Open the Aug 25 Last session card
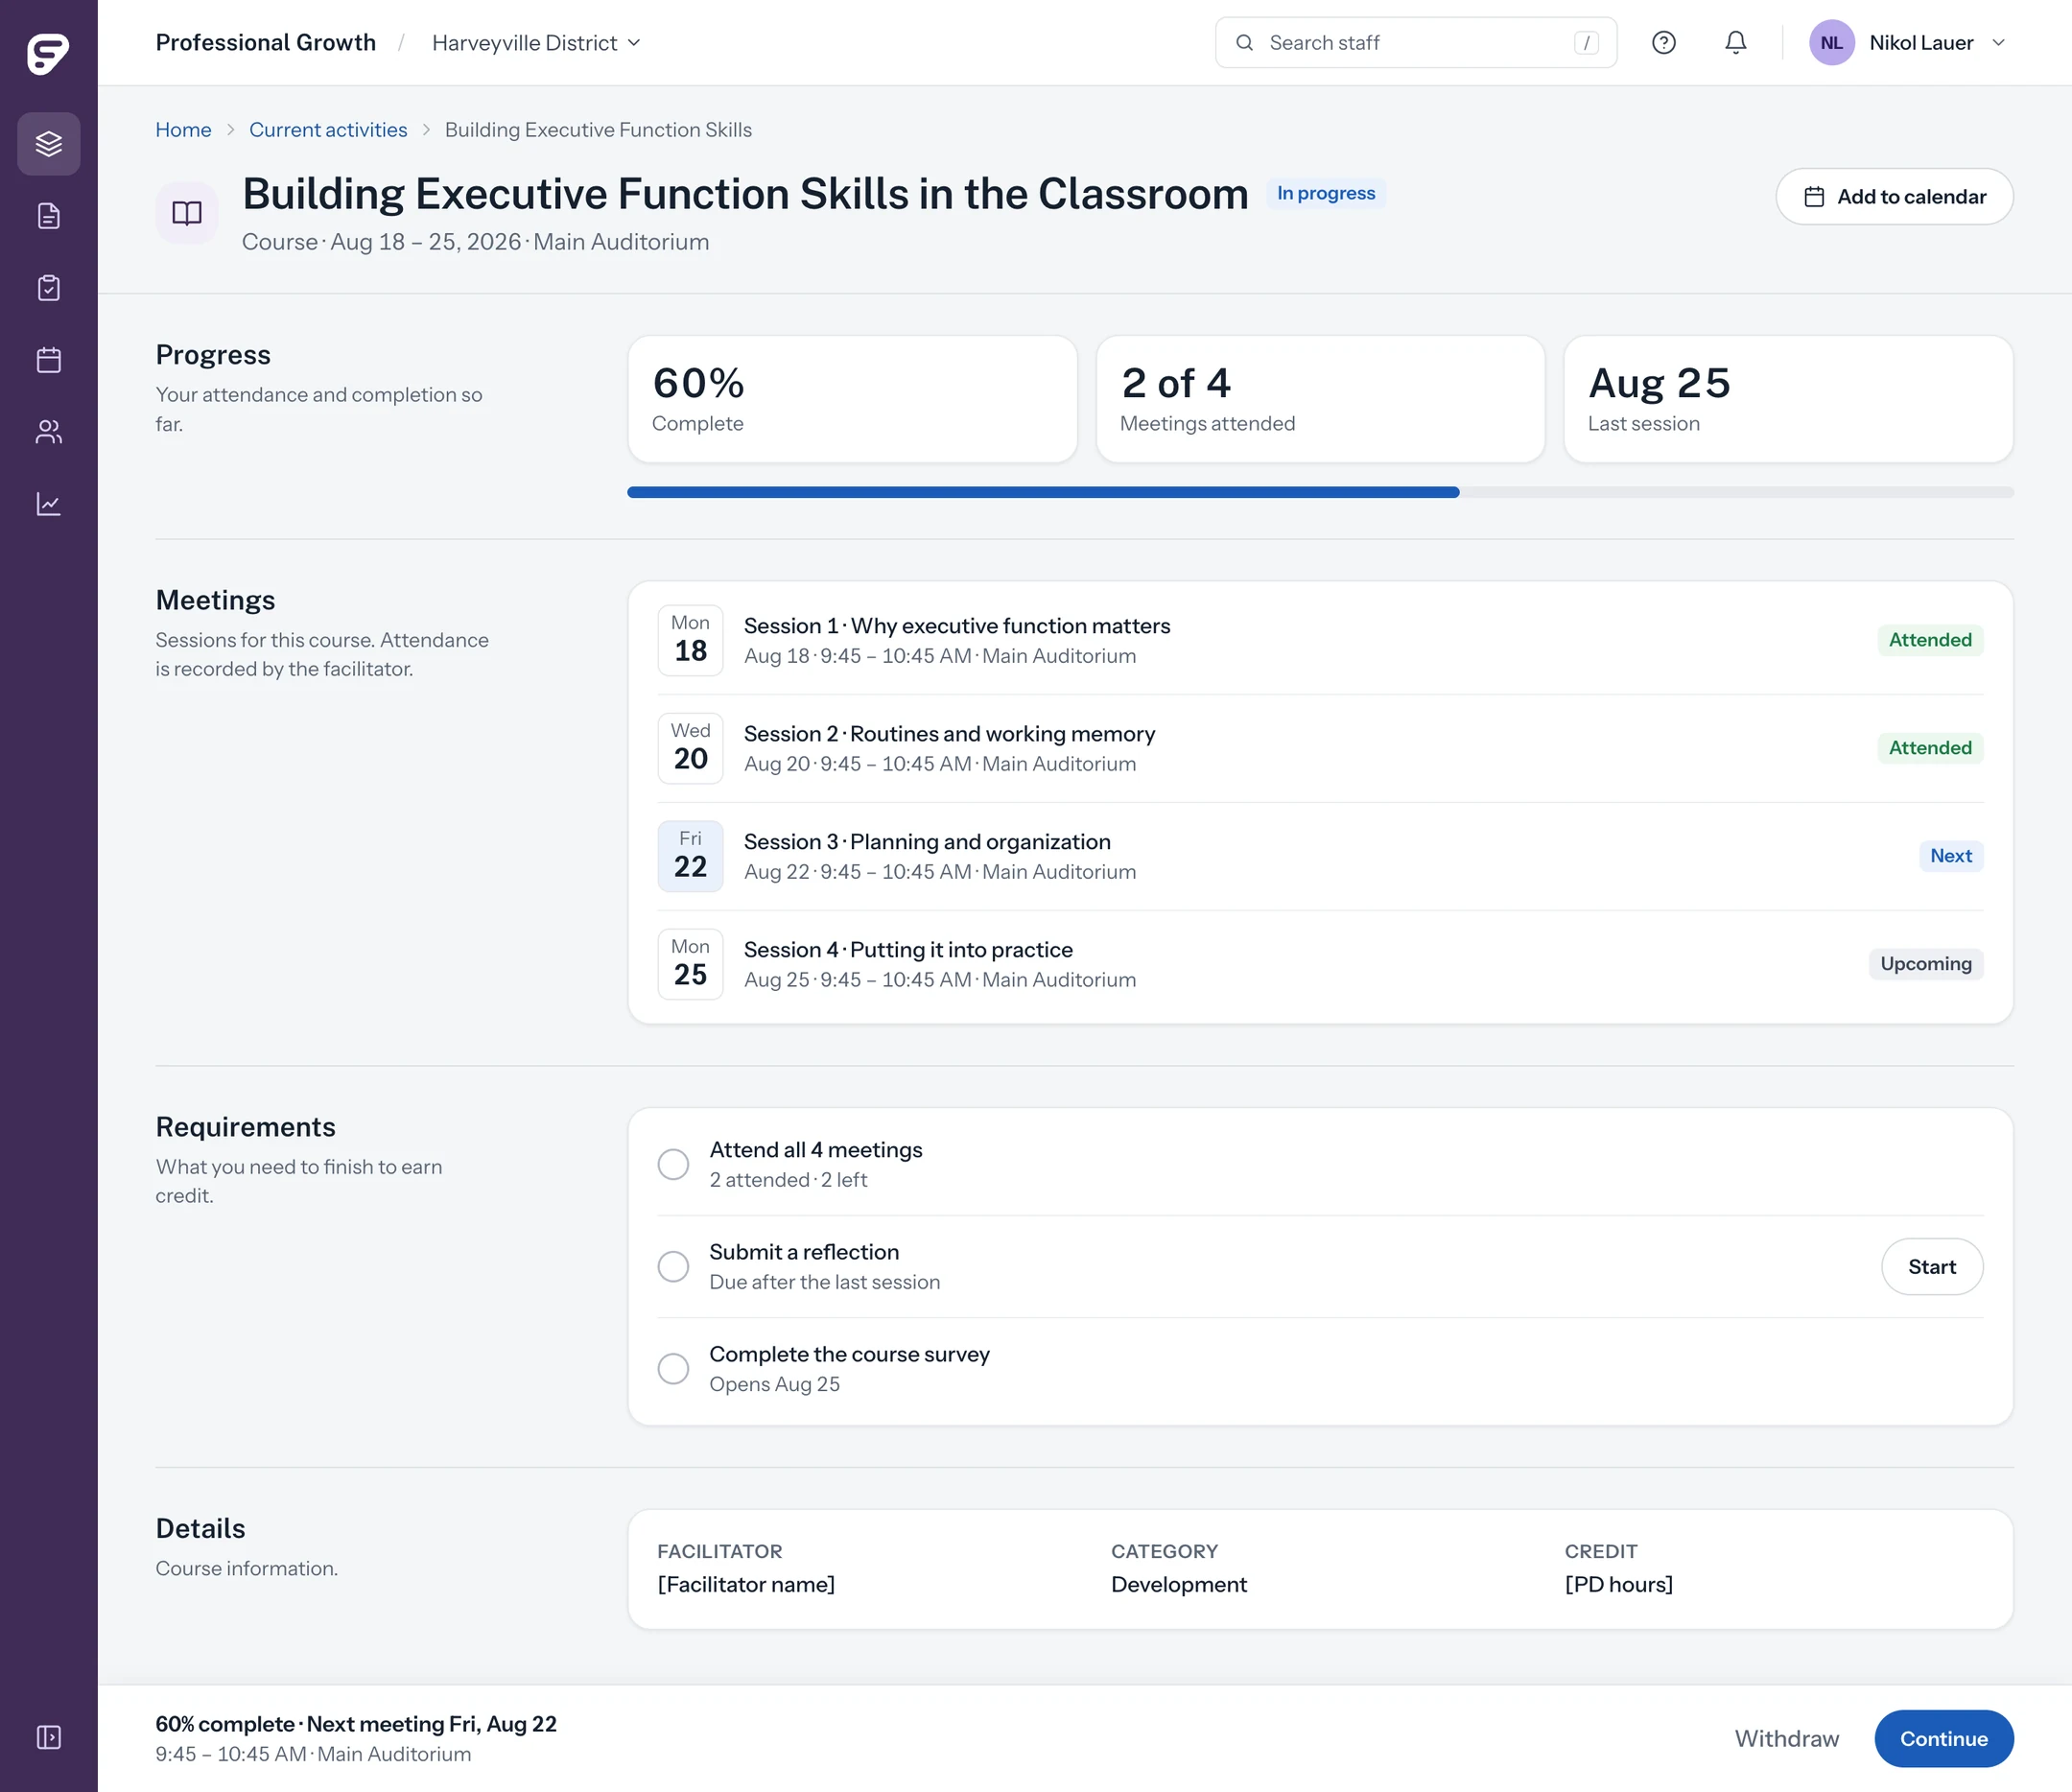 pos(1788,399)
